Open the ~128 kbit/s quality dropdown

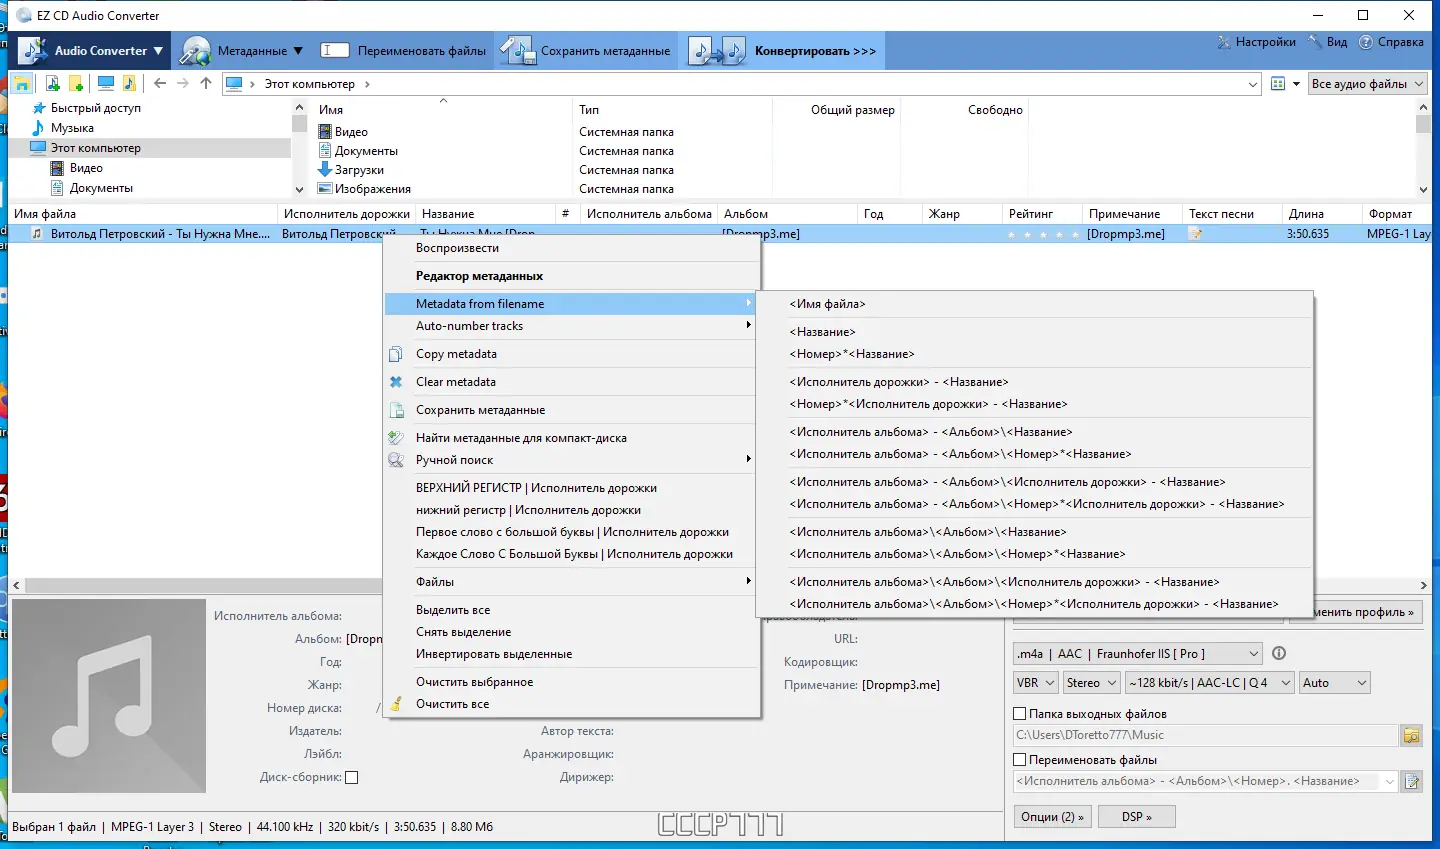coord(1209,683)
